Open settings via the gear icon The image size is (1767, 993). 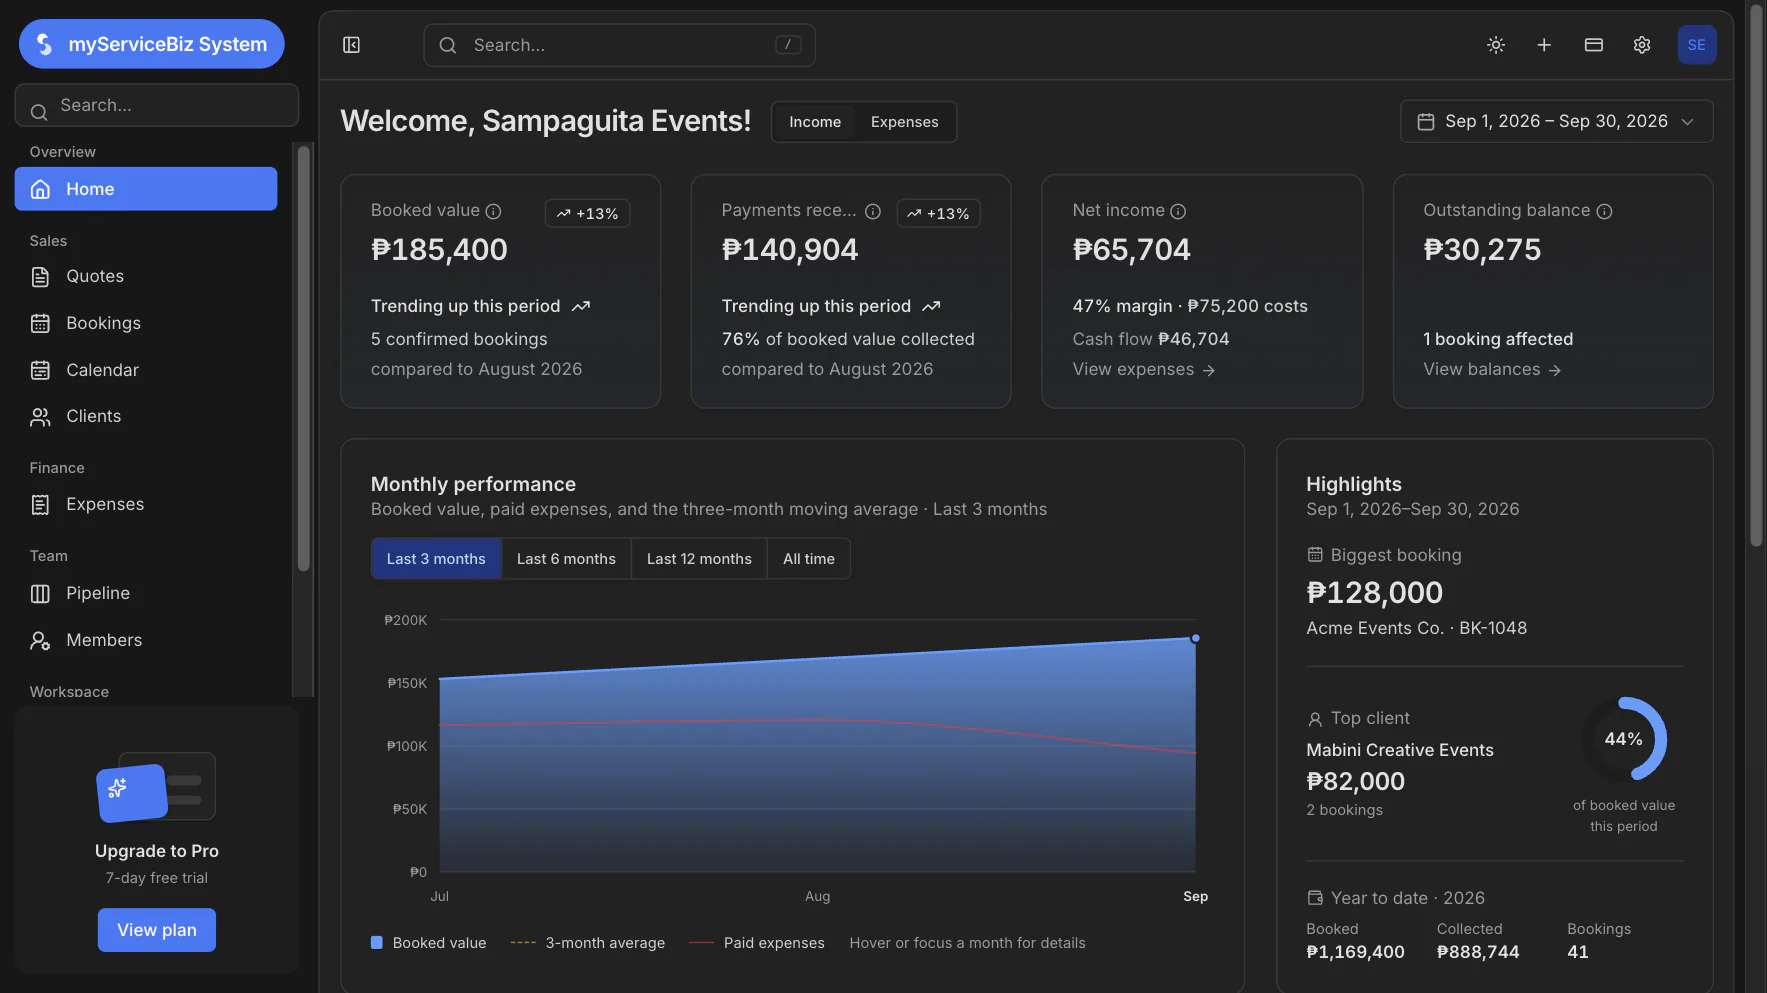(x=1642, y=45)
